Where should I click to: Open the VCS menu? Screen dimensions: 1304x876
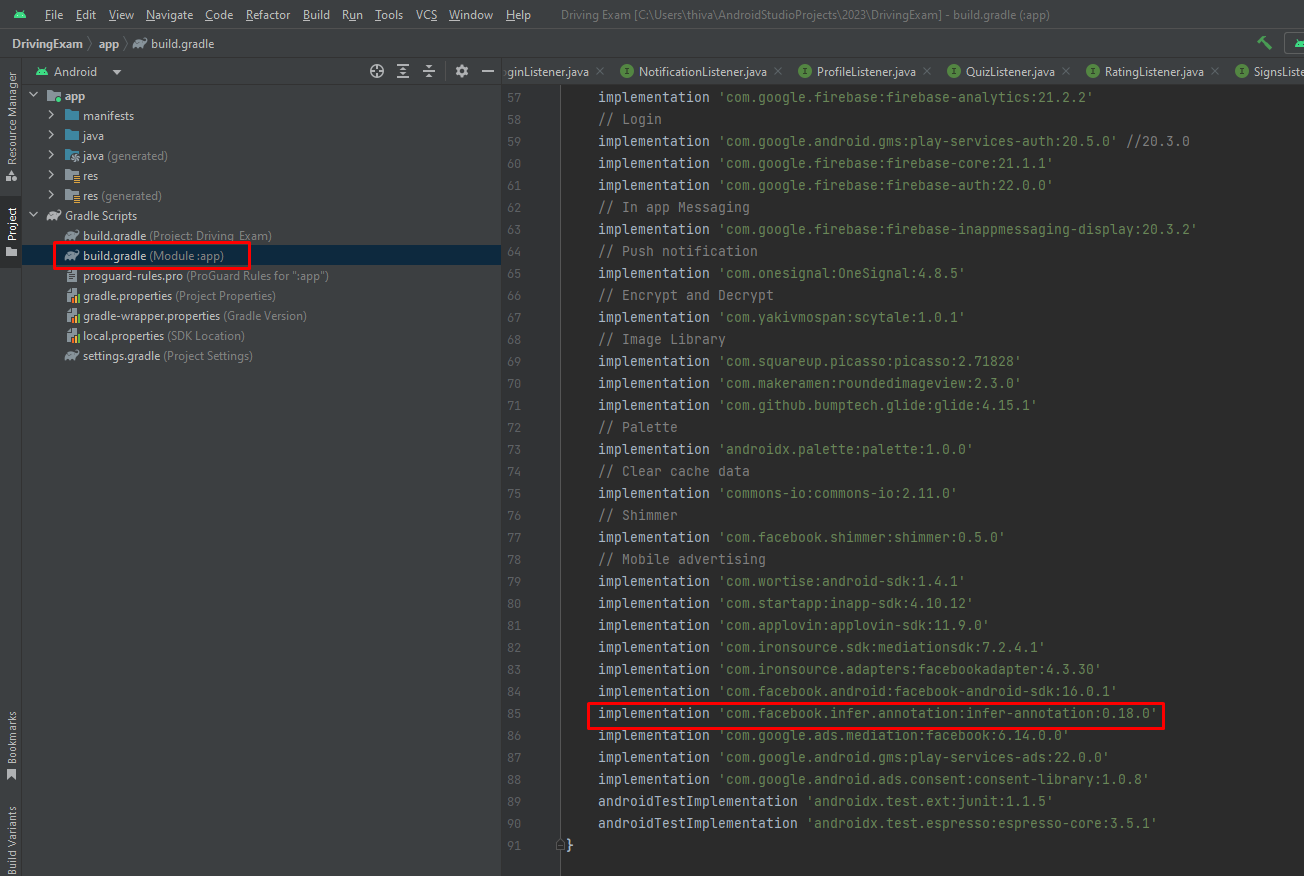[x=426, y=15]
